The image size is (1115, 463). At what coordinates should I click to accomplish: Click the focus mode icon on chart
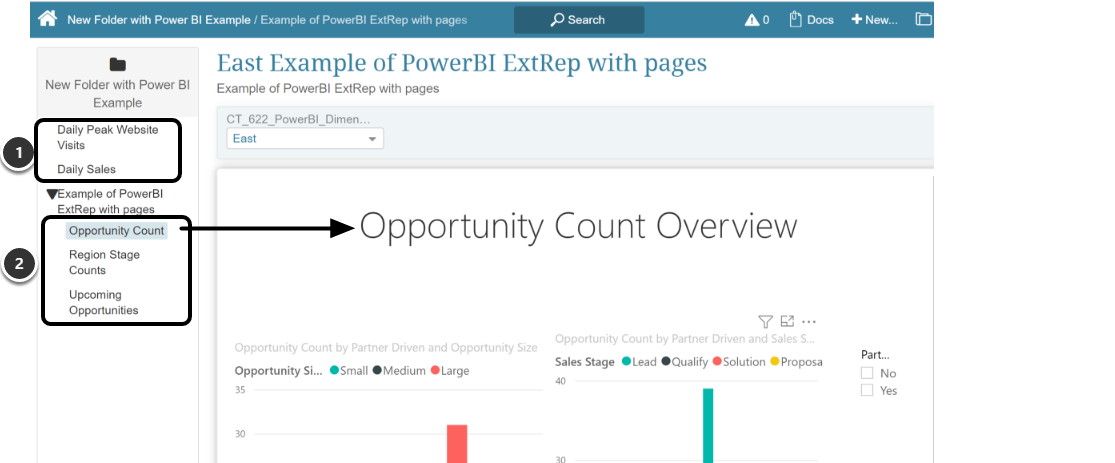[787, 321]
